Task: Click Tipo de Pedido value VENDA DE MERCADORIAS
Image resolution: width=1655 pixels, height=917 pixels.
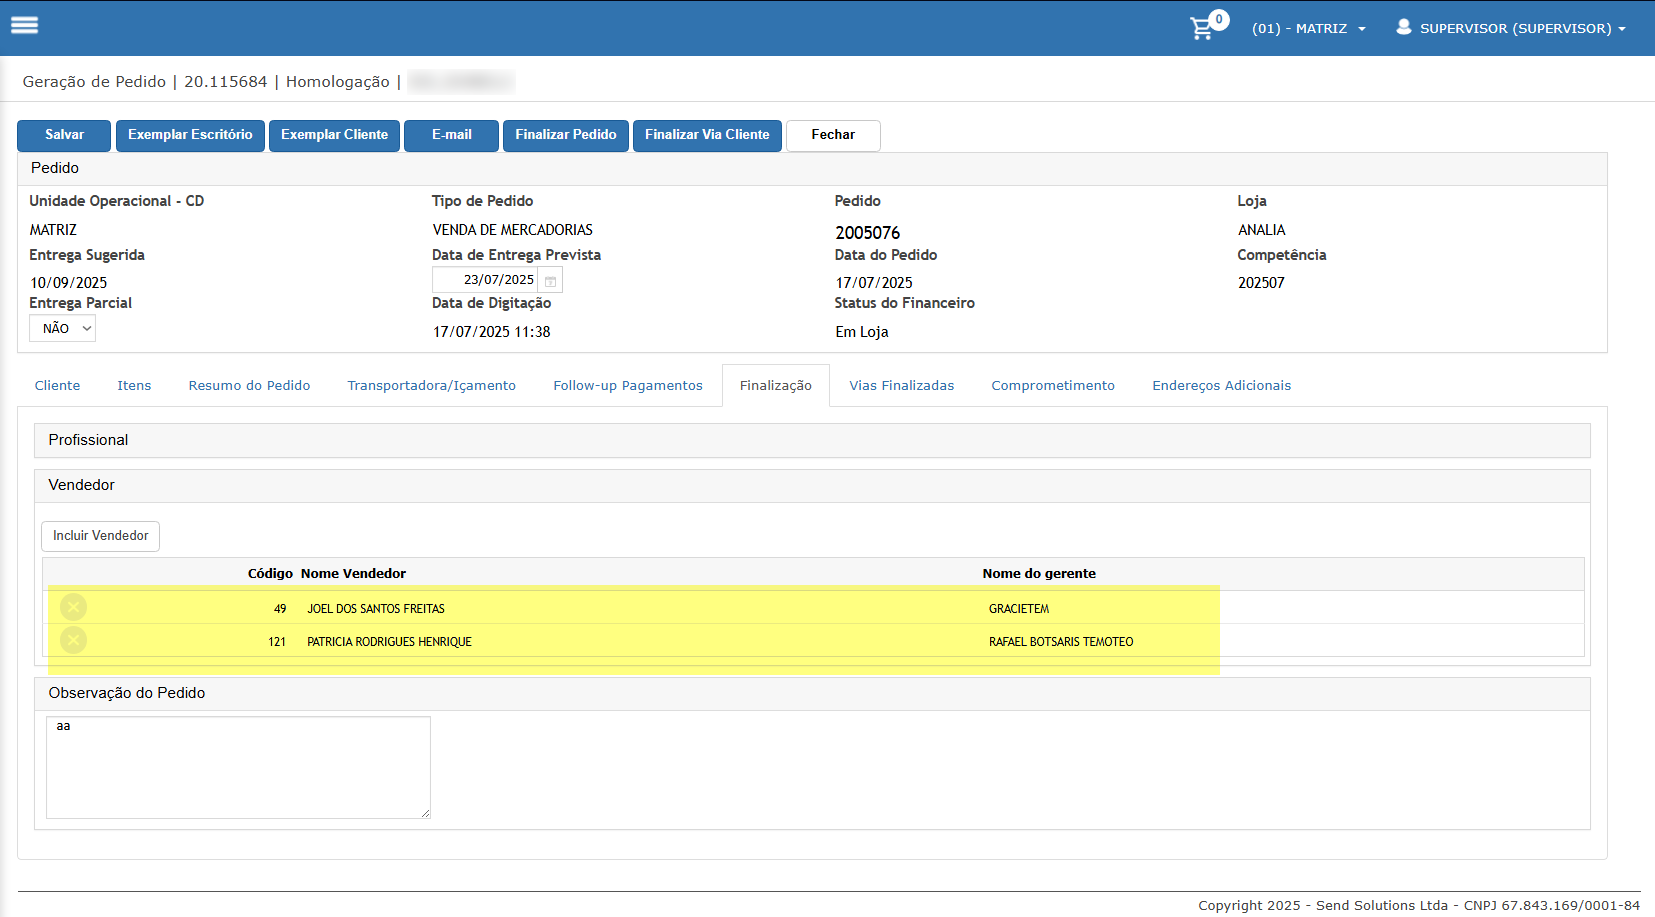Action: pyautogui.click(x=513, y=230)
